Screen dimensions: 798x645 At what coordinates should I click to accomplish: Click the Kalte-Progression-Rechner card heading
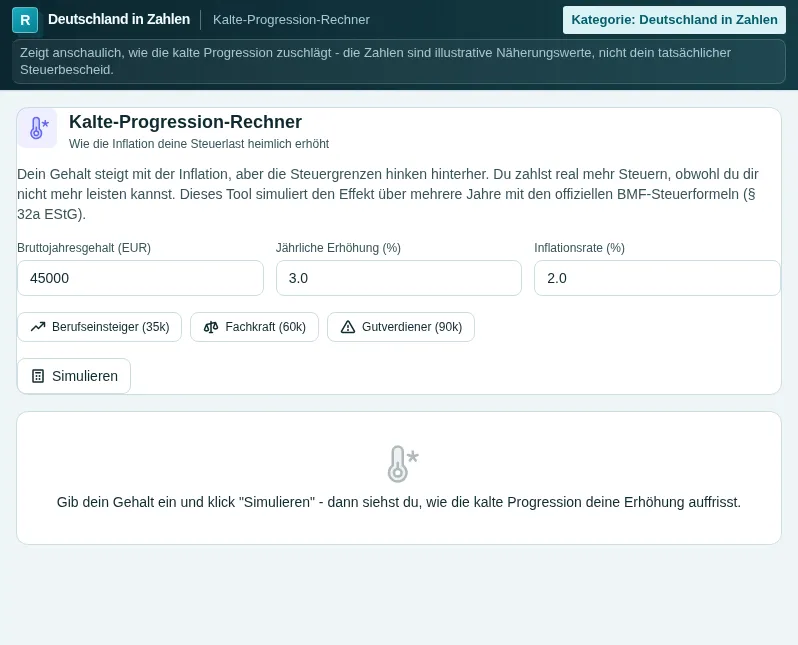click(x=185, y=122)
